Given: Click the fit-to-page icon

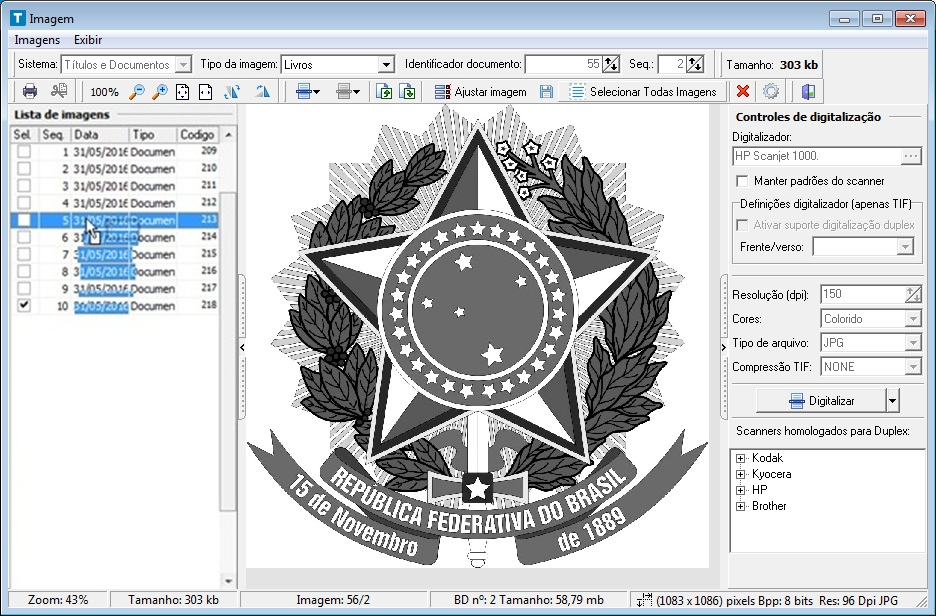Looking at the screenshot, I should coord(183,92).
